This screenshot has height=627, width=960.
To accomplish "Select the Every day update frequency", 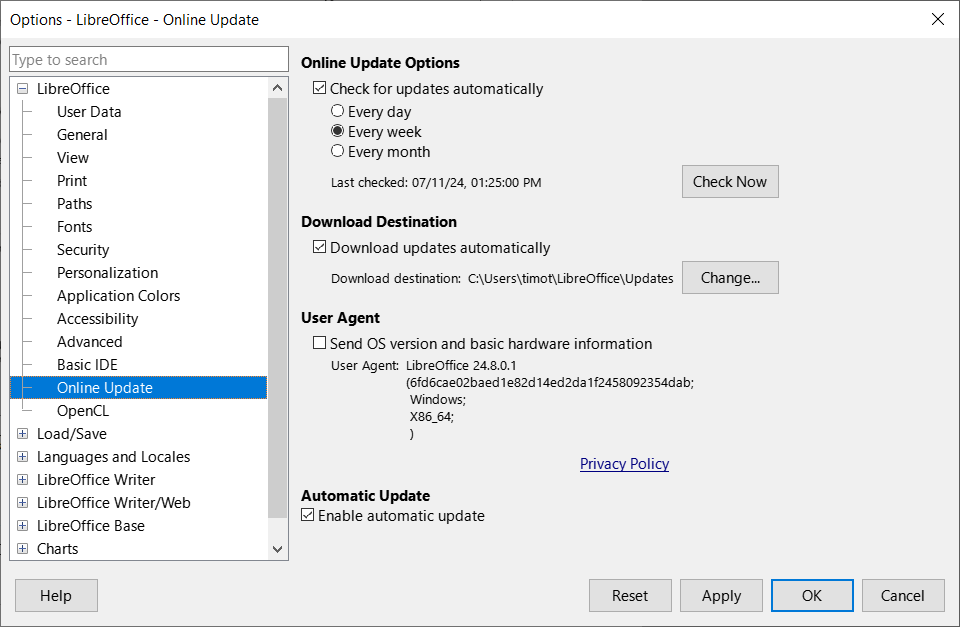I will (x=337, y=111).
